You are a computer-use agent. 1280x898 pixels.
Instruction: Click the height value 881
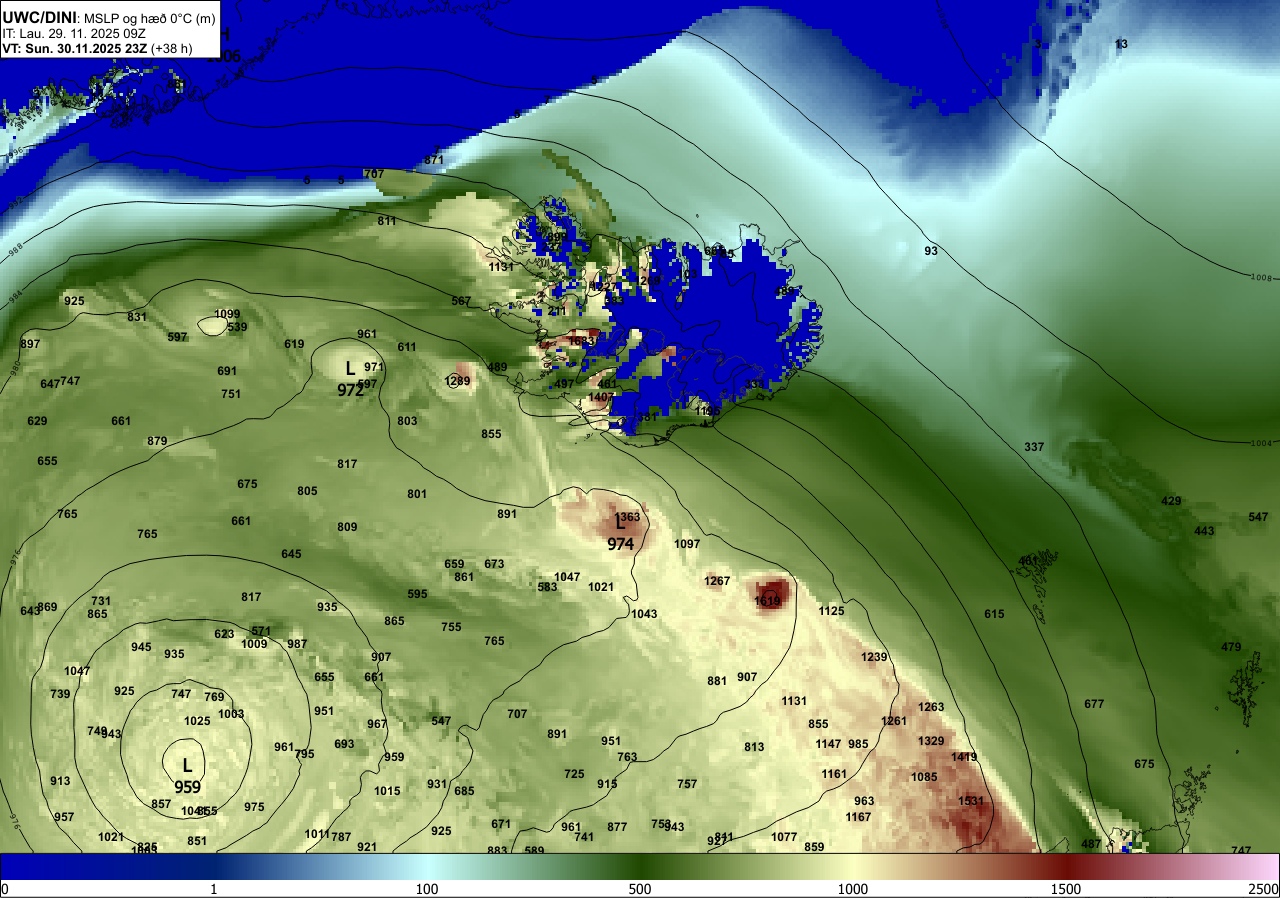tap(717, 681)
